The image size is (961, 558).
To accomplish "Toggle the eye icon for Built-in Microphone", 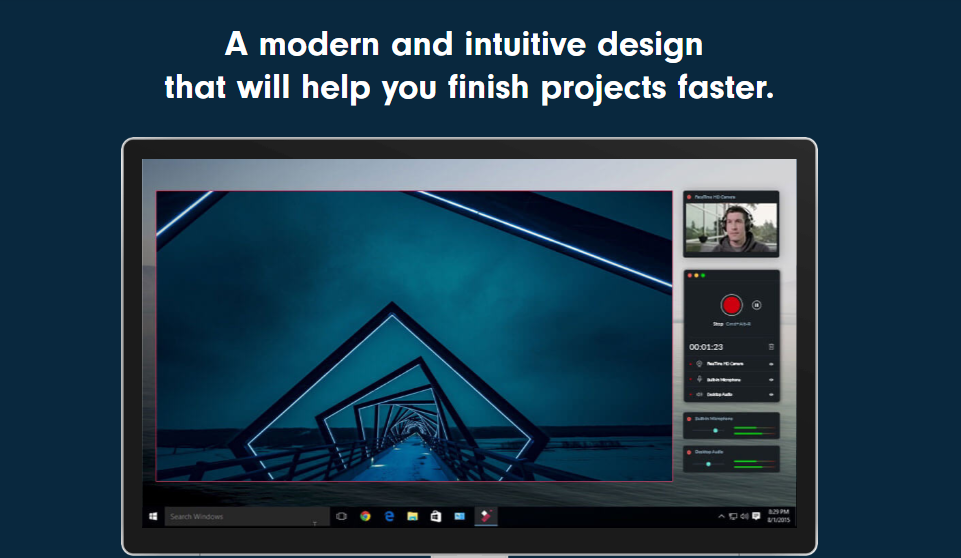I will coord(771,380).
